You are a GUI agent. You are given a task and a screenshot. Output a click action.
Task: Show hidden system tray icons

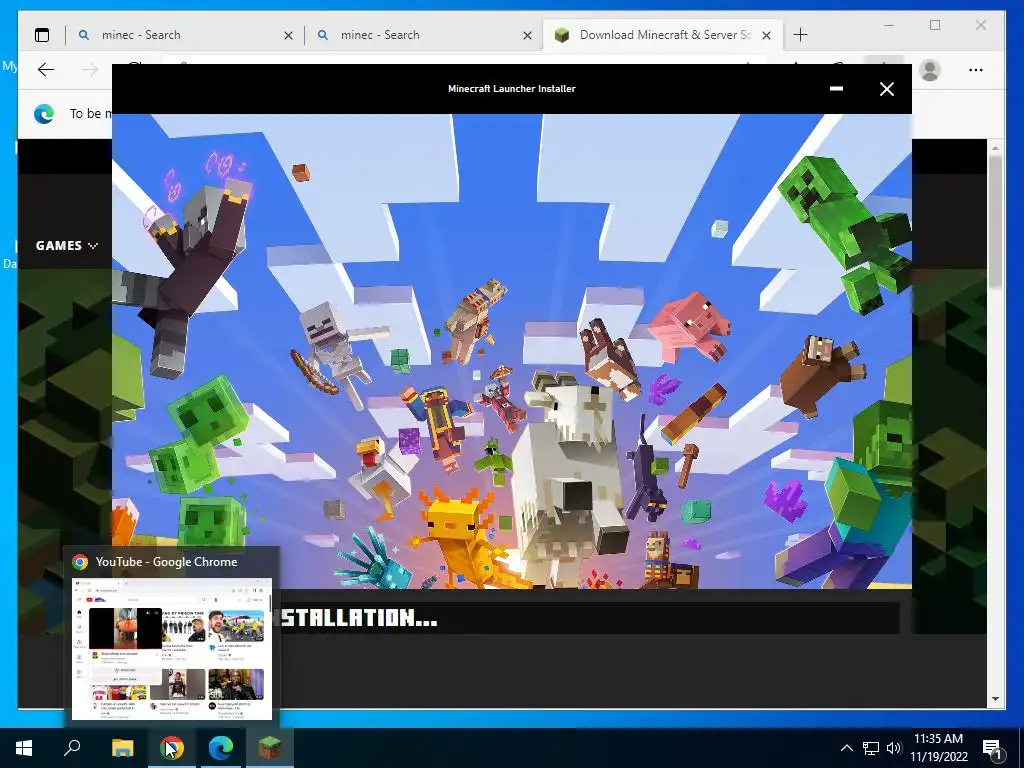846,748
